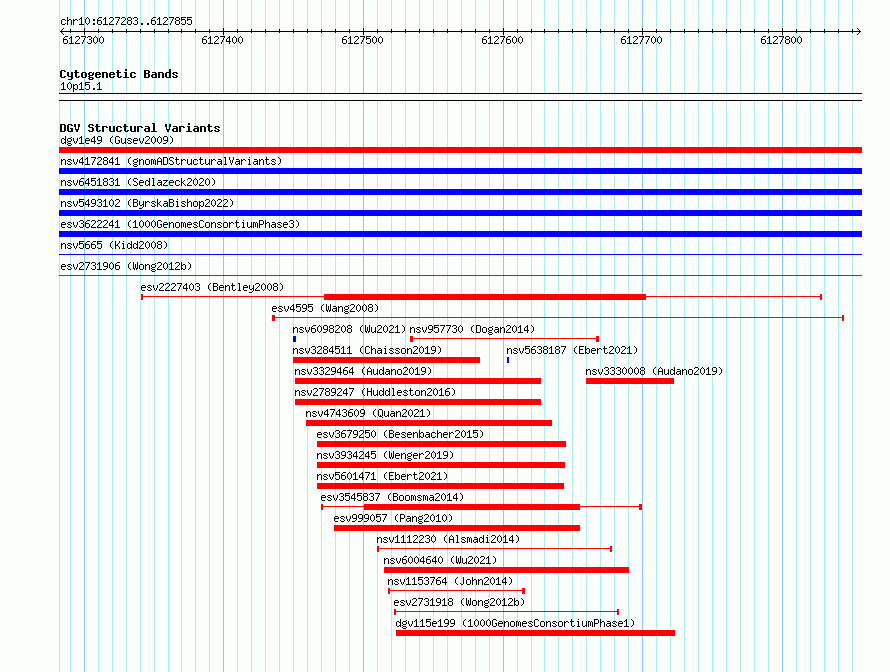The width and height of the screenshot is (890, 672).
Task: Open nsv1153764 (John2014) label
Action: pyautogui.click(x=450, y=581)
